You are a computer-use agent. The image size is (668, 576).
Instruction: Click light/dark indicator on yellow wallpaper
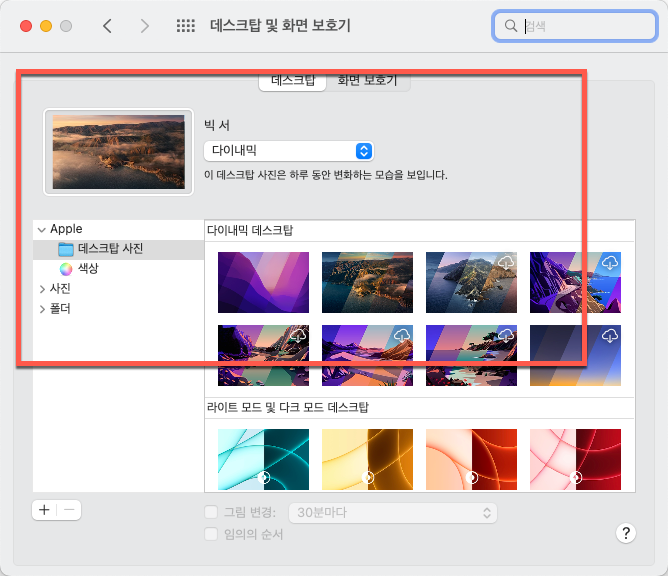(x=368, y=477)
